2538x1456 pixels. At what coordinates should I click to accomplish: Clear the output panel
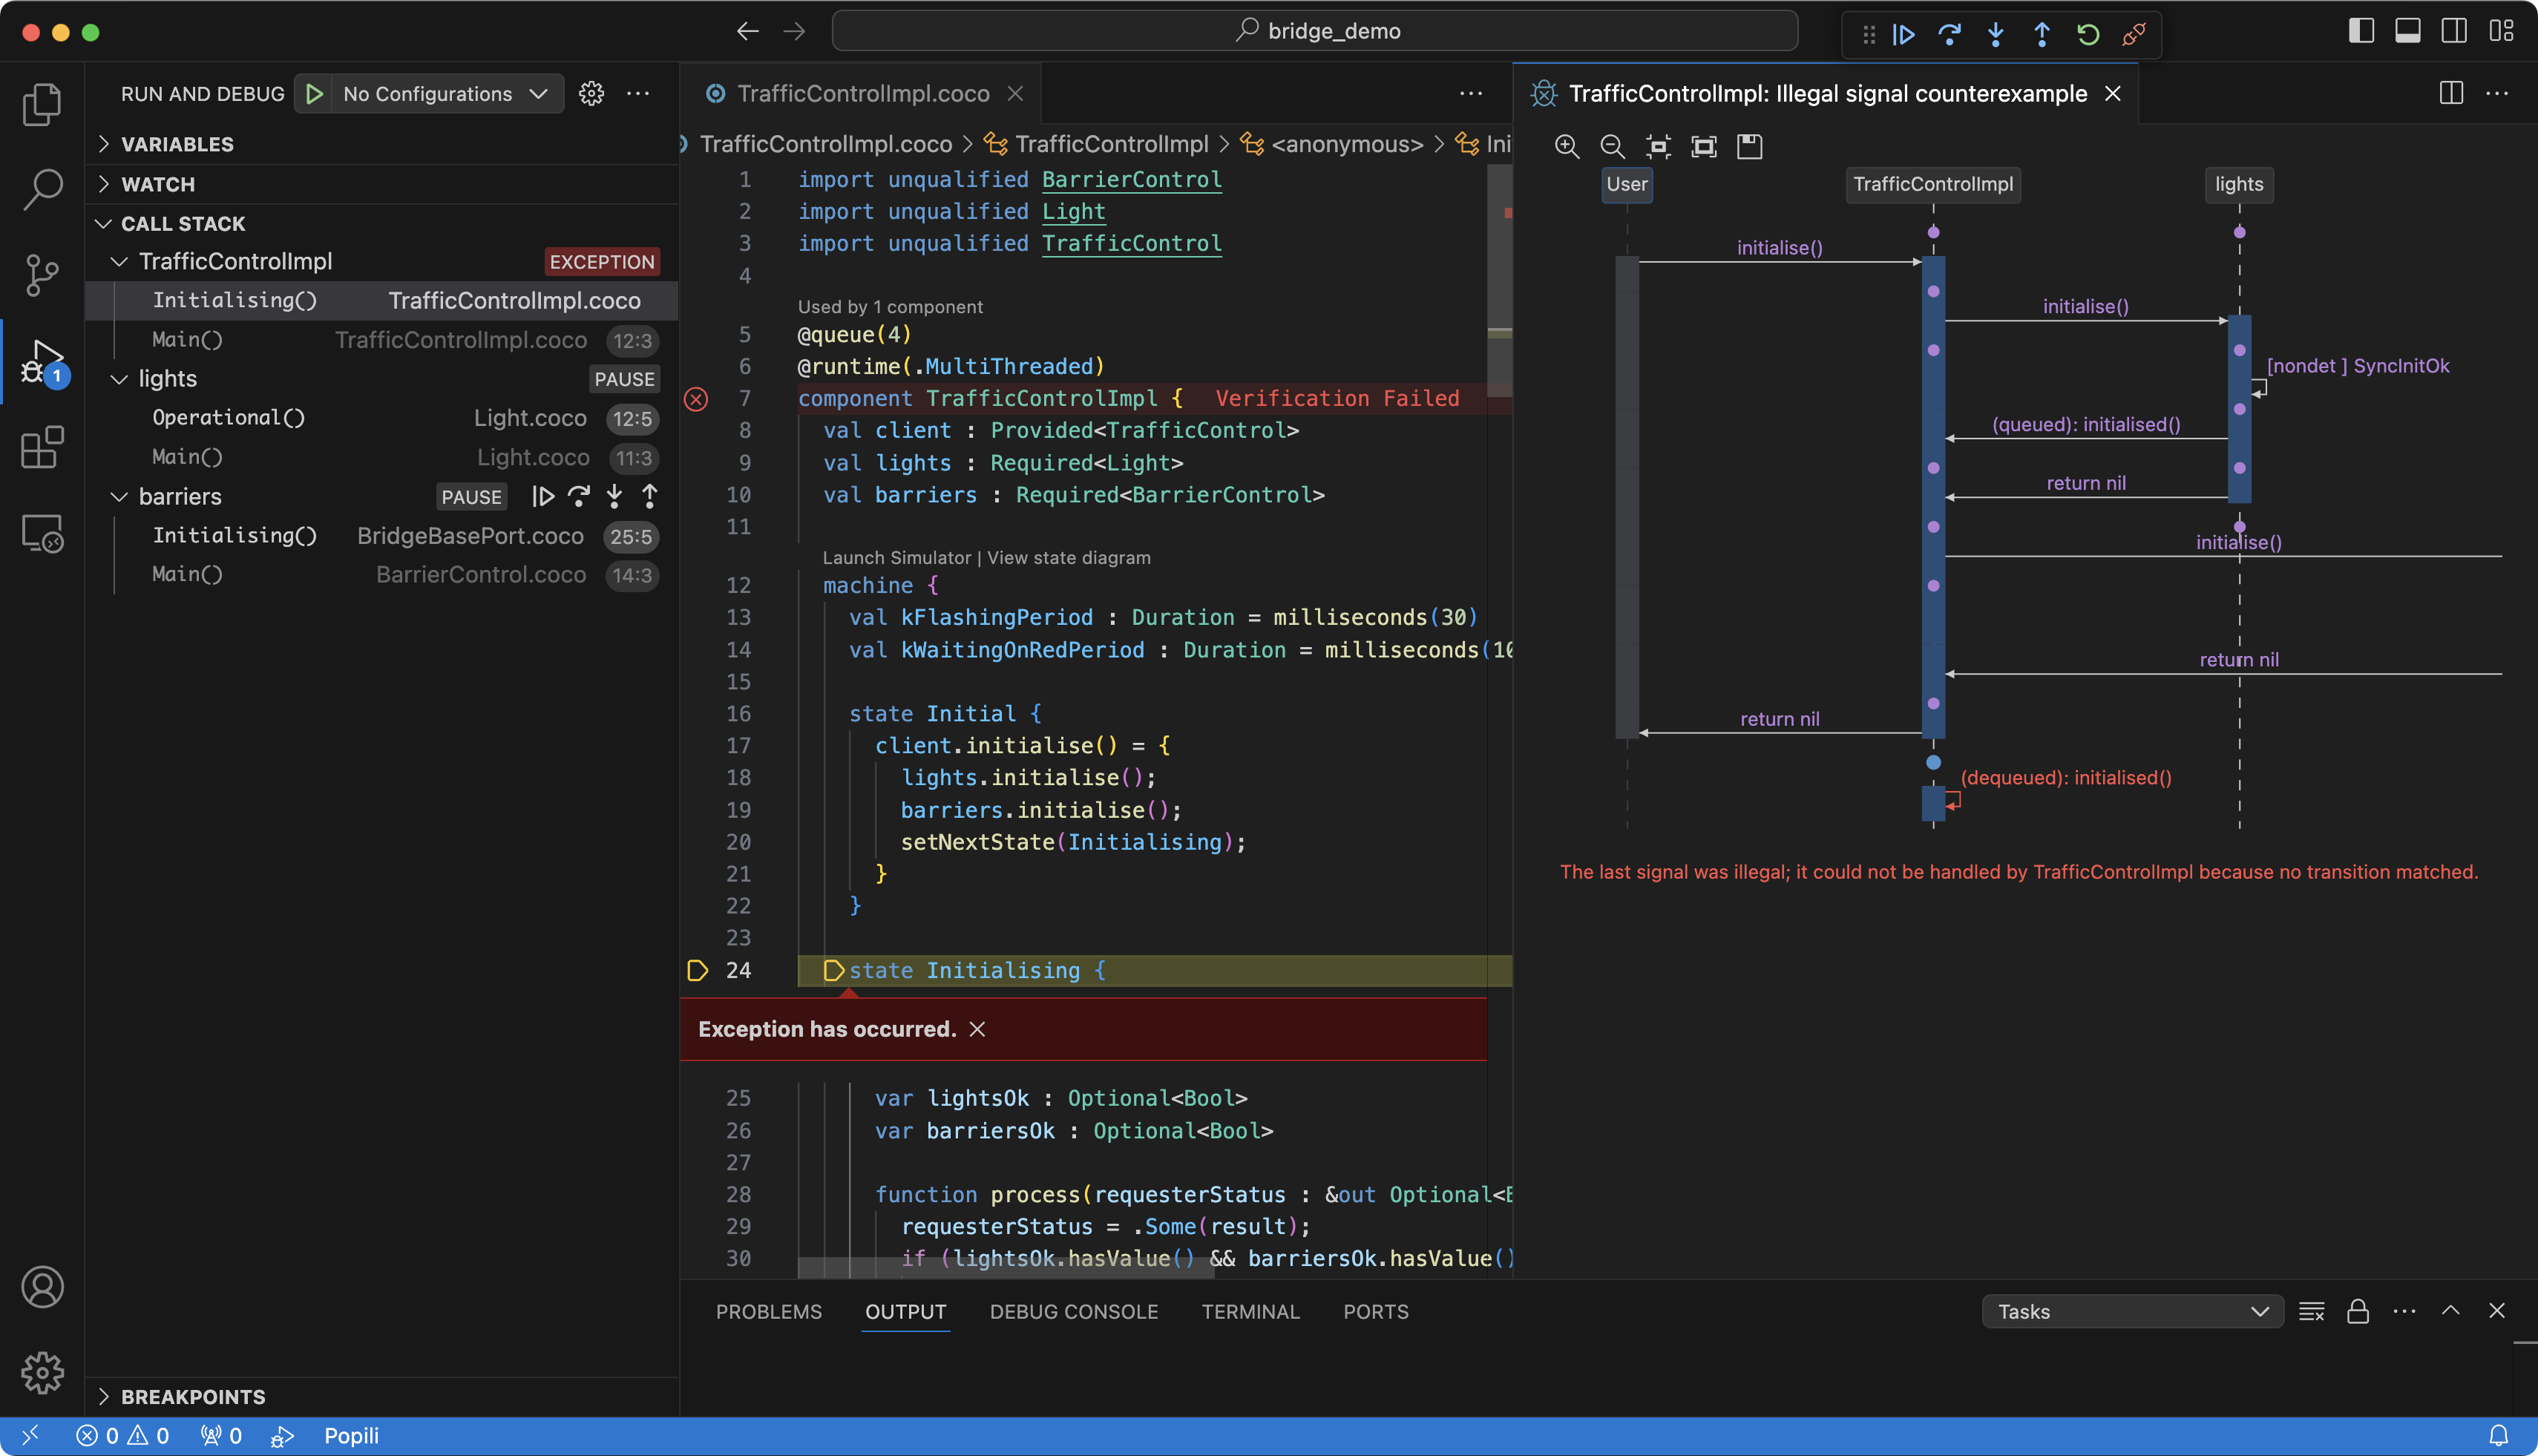tap(2312, 1311)
